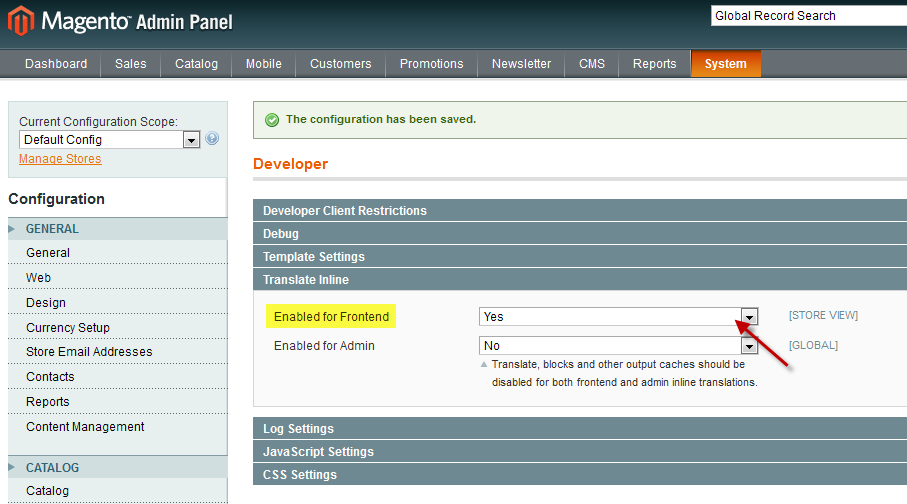Expand the Debug section

coord(281,234)
